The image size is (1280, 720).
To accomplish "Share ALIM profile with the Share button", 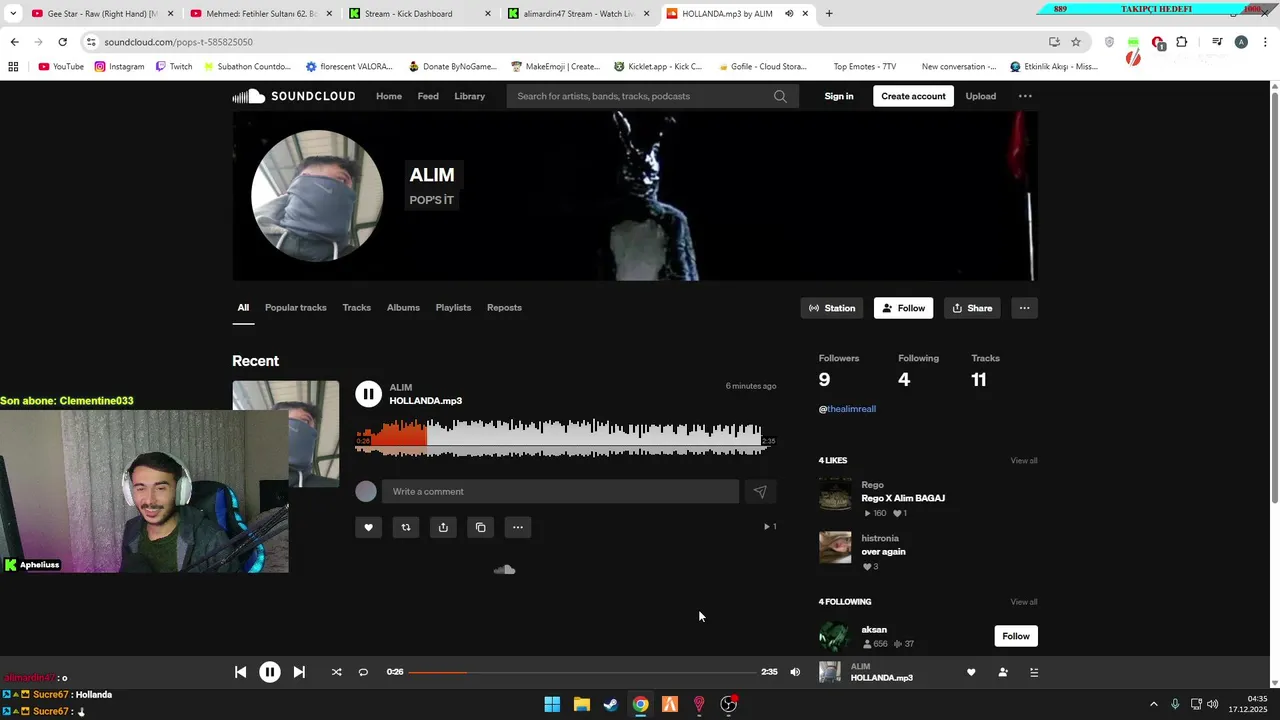I will tap(972, 308).
